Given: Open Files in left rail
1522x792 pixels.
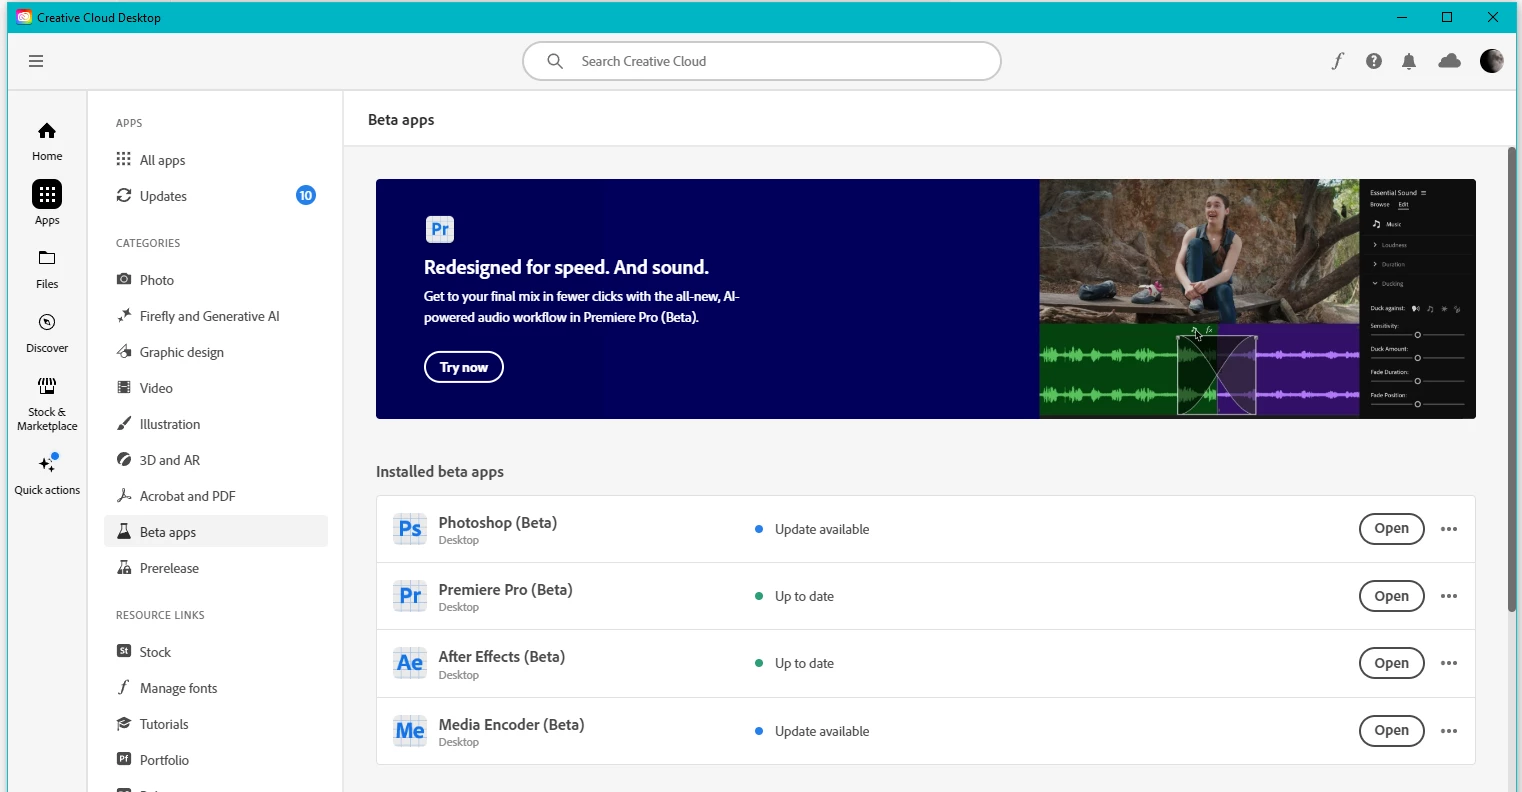Looking at the screenshot, I should coord(47,269).
